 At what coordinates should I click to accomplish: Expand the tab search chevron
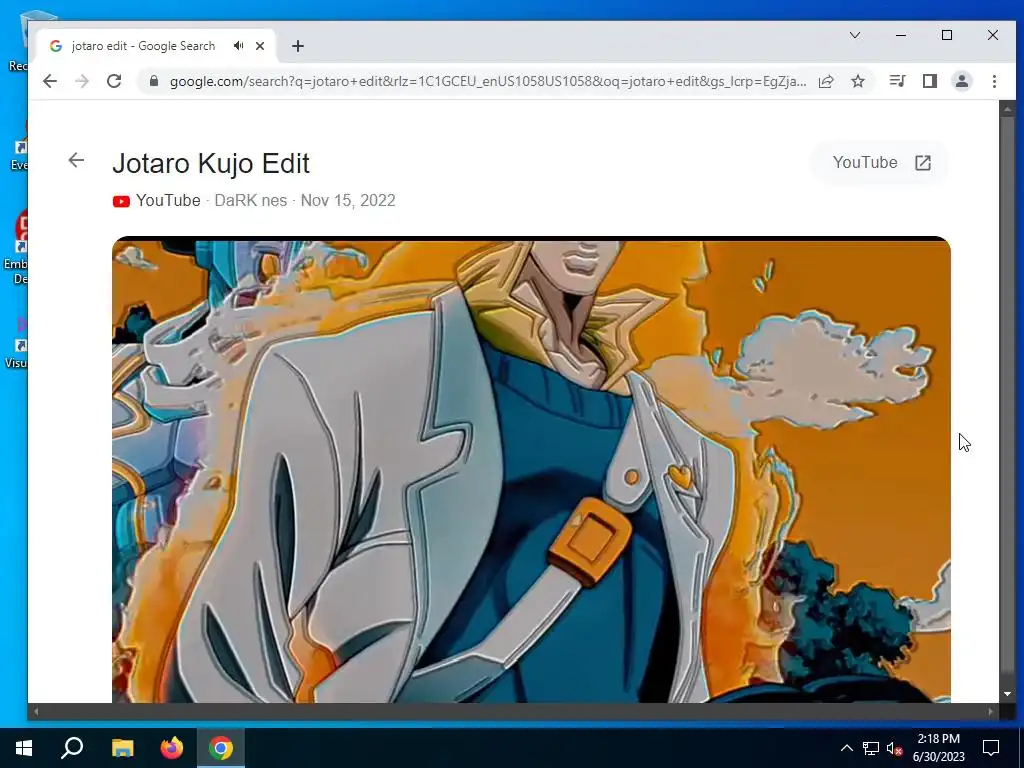click(x=855, y=35)
